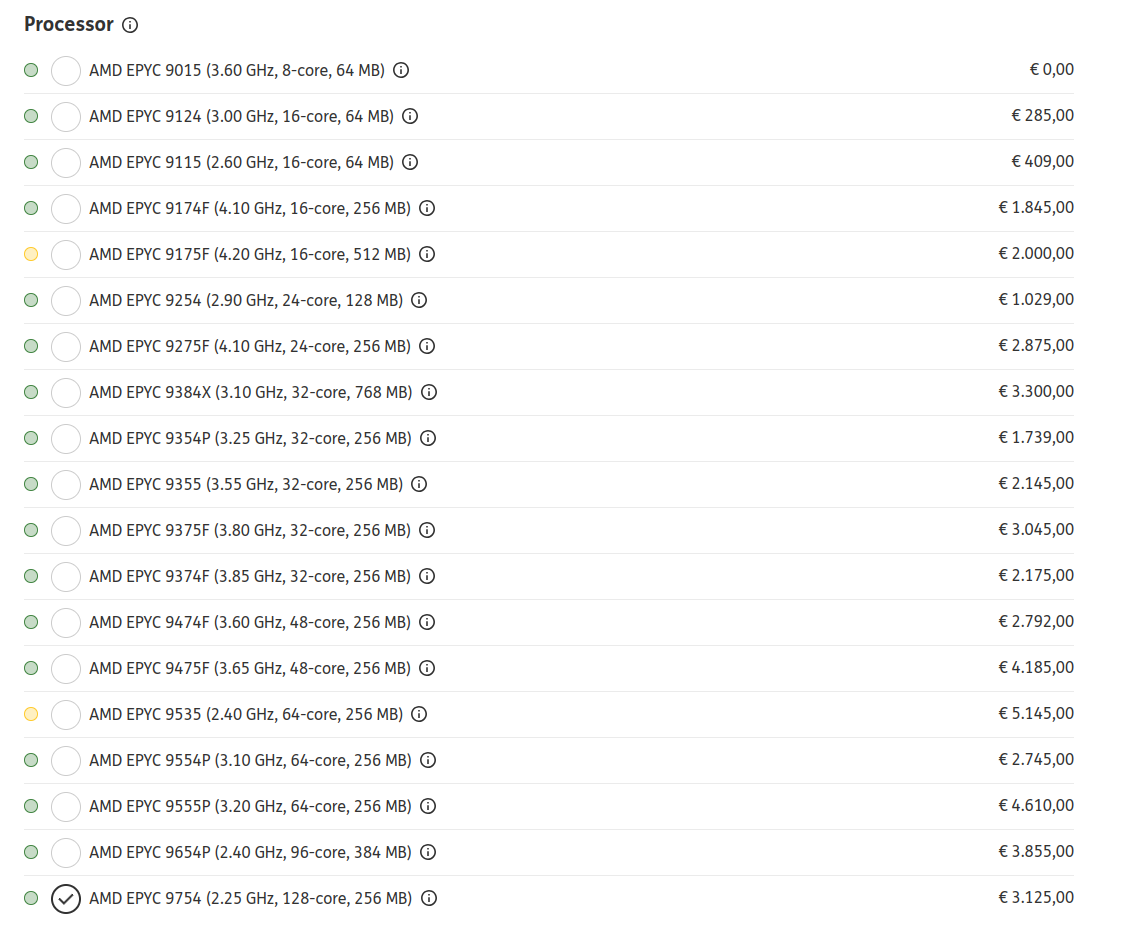This screenshot has height=934, width=1126.
Task: Select the AMD EPYC 9535 radio button
Action: 65,714
